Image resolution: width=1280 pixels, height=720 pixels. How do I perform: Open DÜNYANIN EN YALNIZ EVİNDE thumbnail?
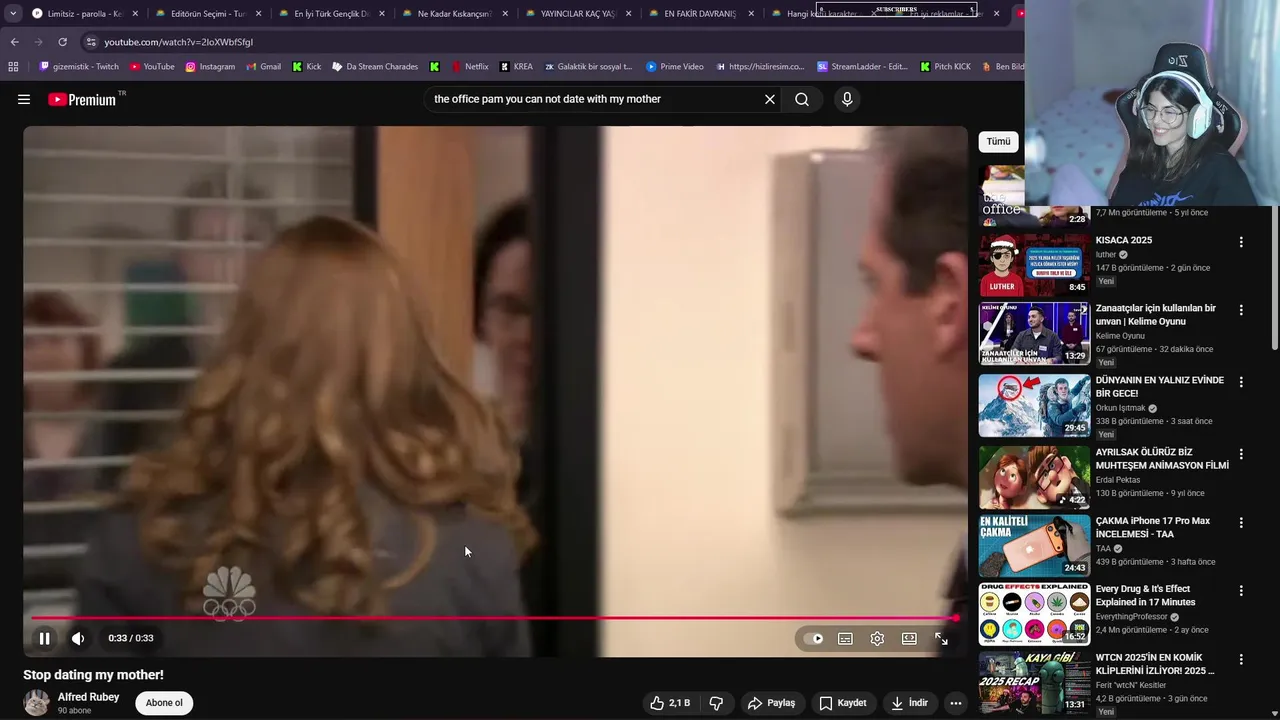pos(1034,405)
